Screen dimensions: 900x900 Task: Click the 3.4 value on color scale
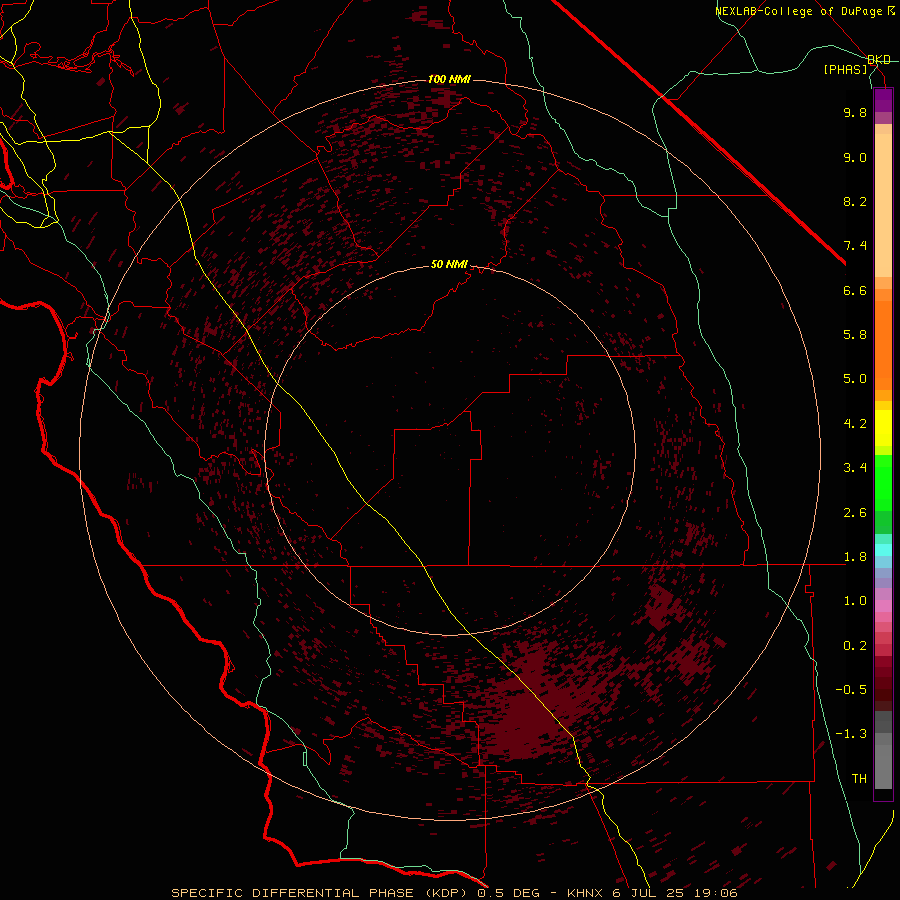pyautogui.click(x=855, y=468)
